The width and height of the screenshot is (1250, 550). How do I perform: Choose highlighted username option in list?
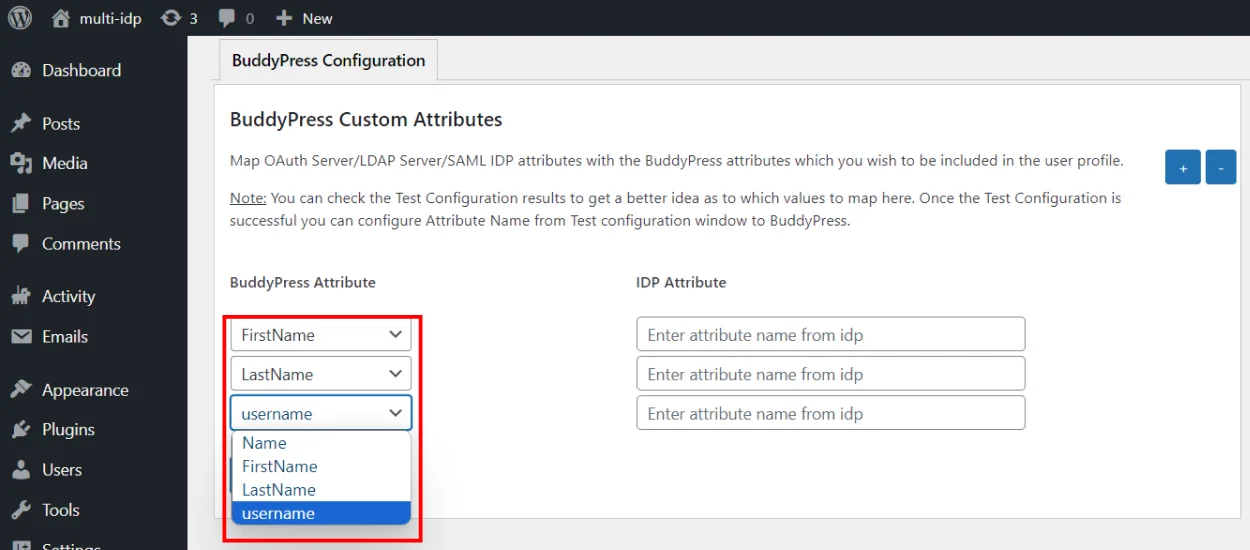coord(321,513)
